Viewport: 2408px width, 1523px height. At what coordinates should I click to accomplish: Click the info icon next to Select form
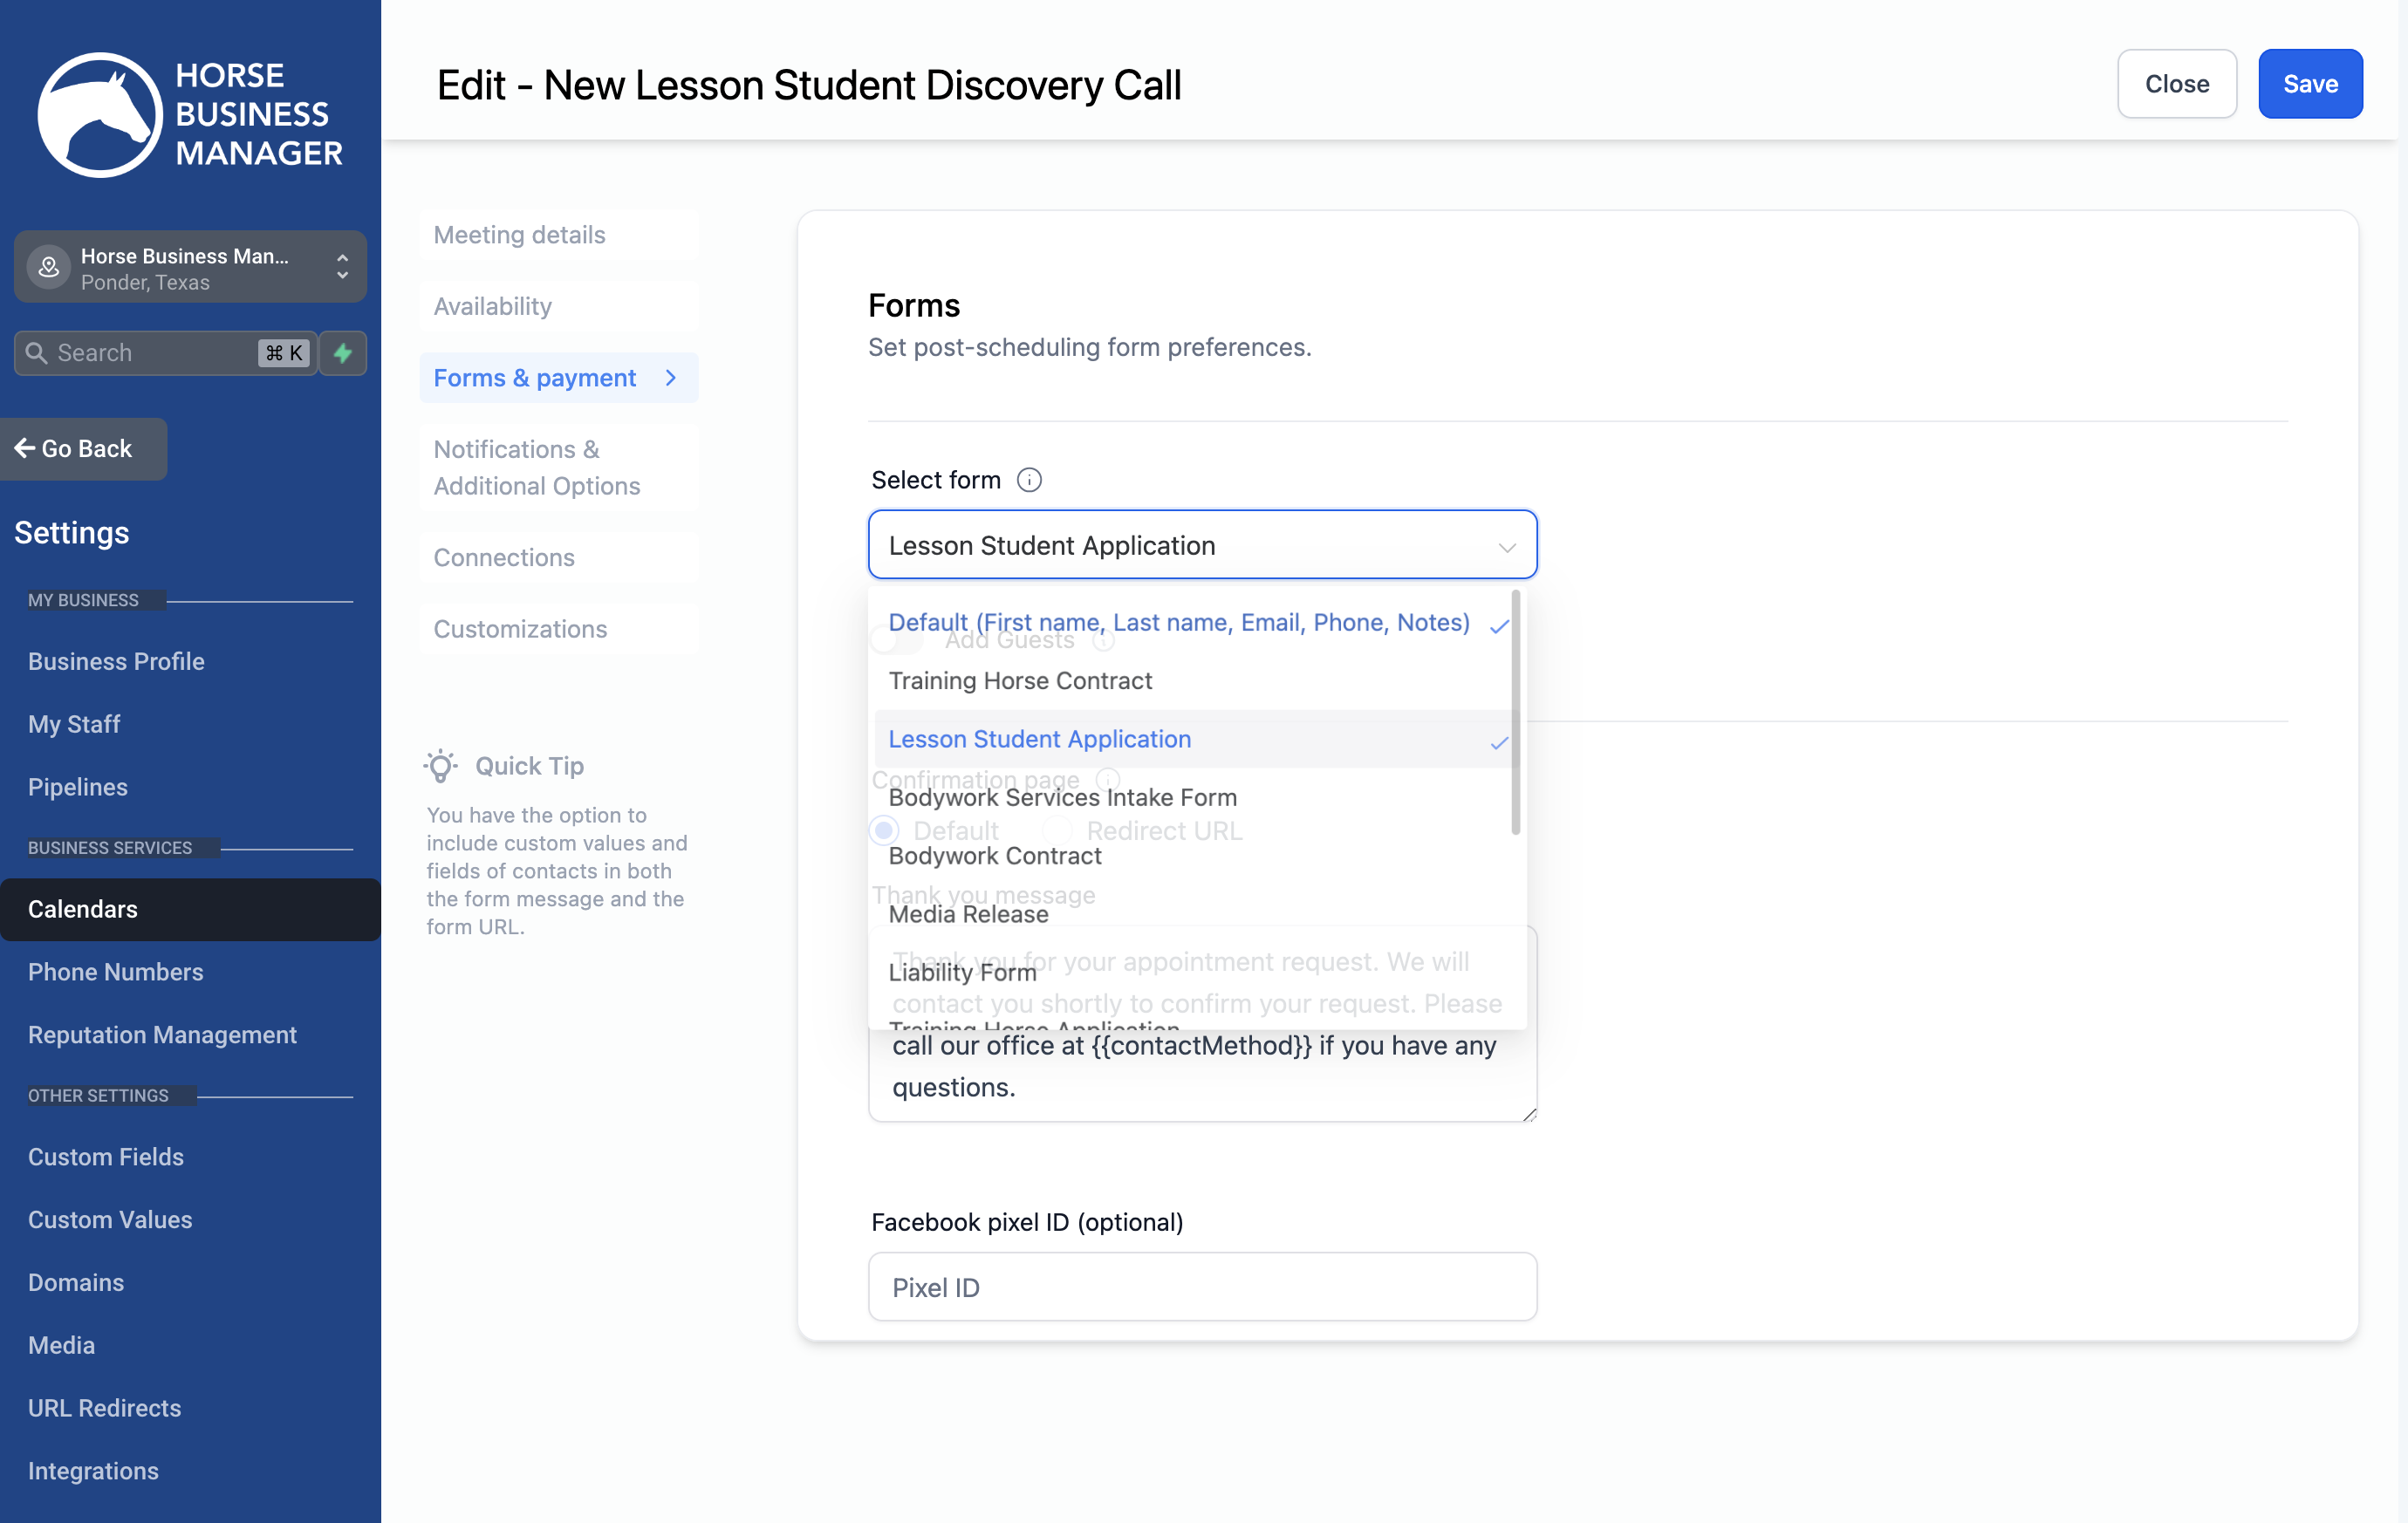pyautogui.click(x=1029, y=480)
